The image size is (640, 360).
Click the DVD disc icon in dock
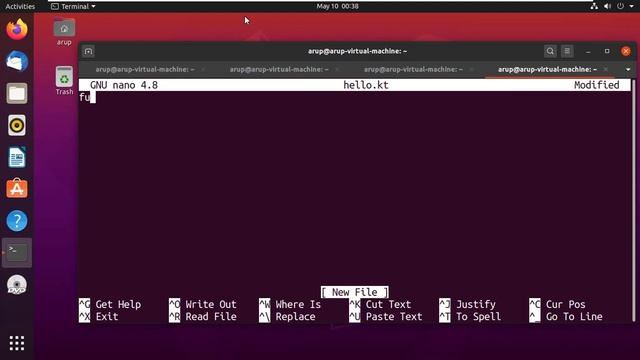17,285
